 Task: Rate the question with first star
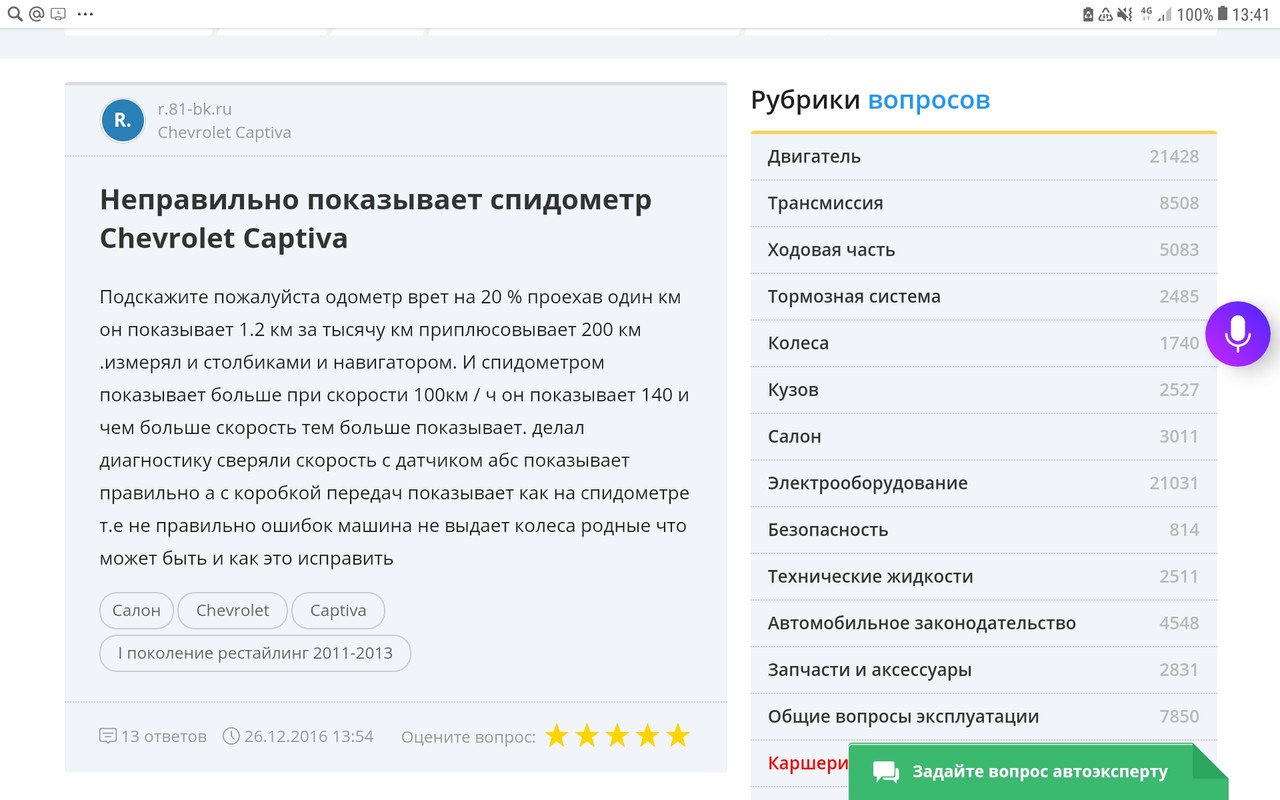click(556, 736)
